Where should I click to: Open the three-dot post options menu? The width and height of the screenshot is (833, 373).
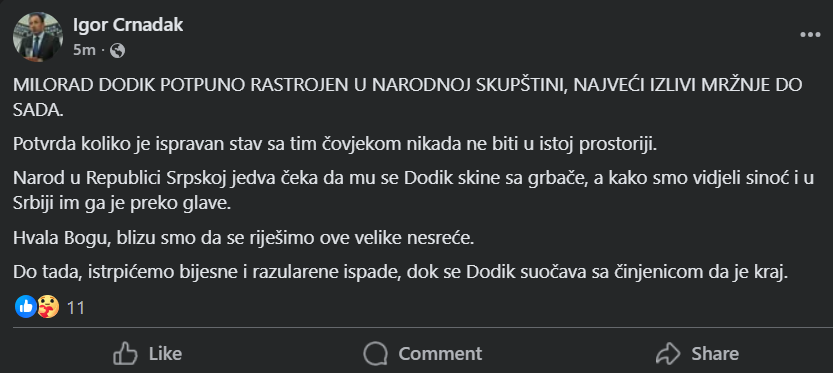pyautogui.click(x=810, y=35)
